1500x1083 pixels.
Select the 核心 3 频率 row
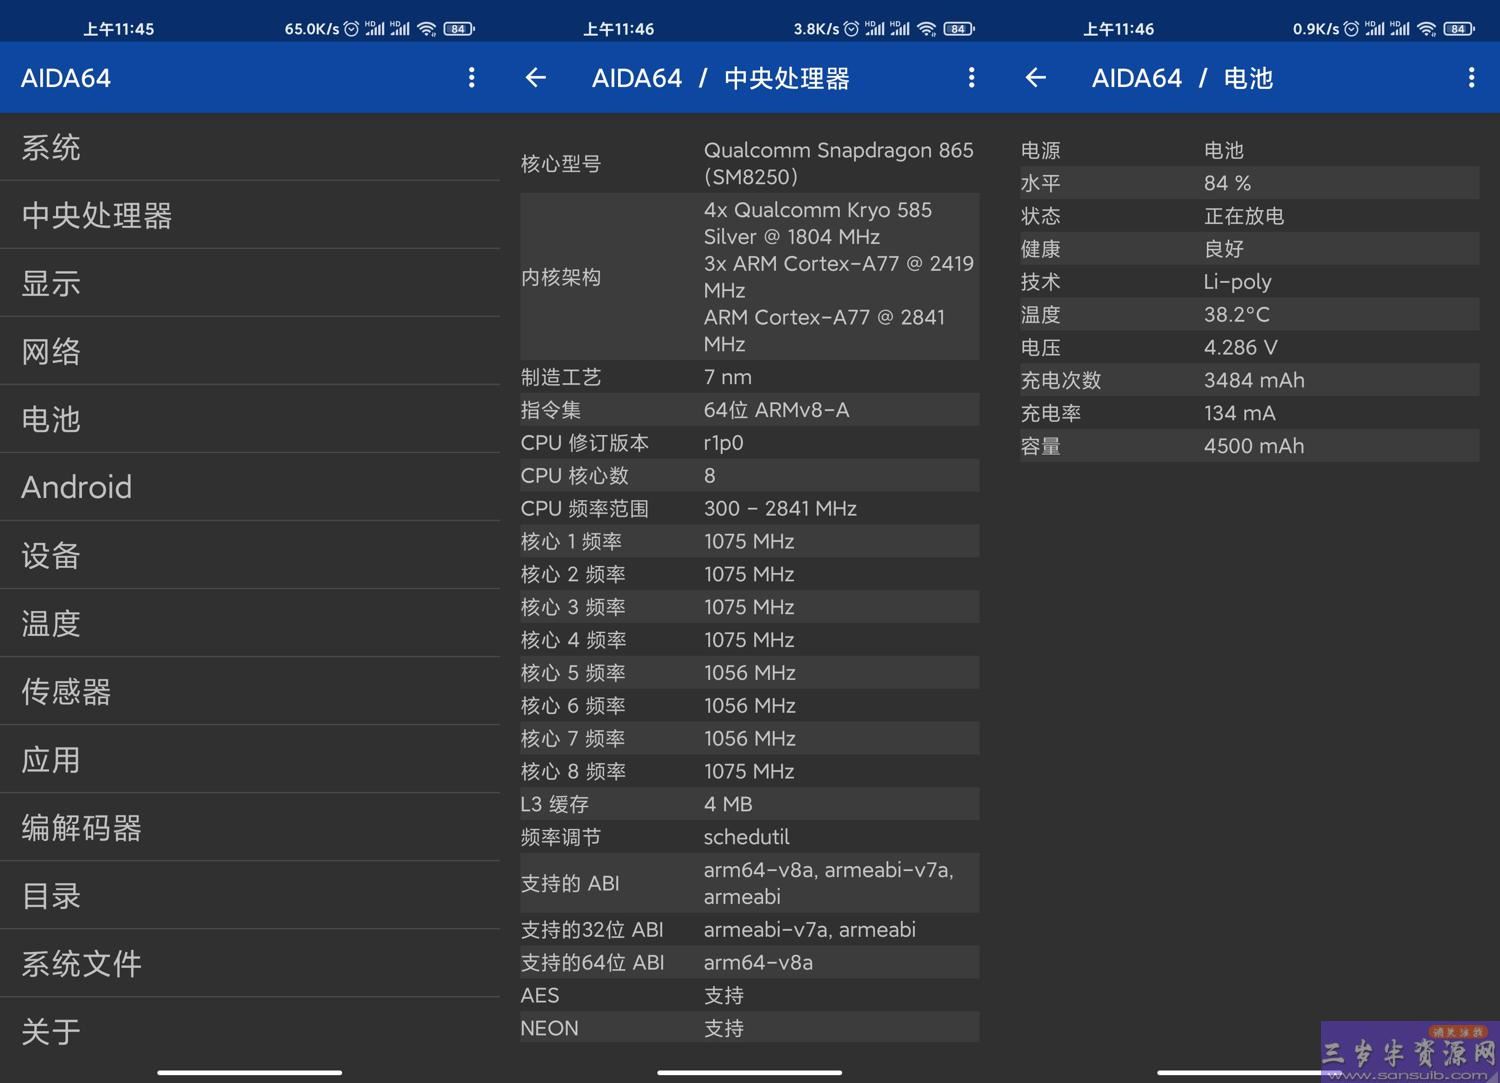click(750, 607)
